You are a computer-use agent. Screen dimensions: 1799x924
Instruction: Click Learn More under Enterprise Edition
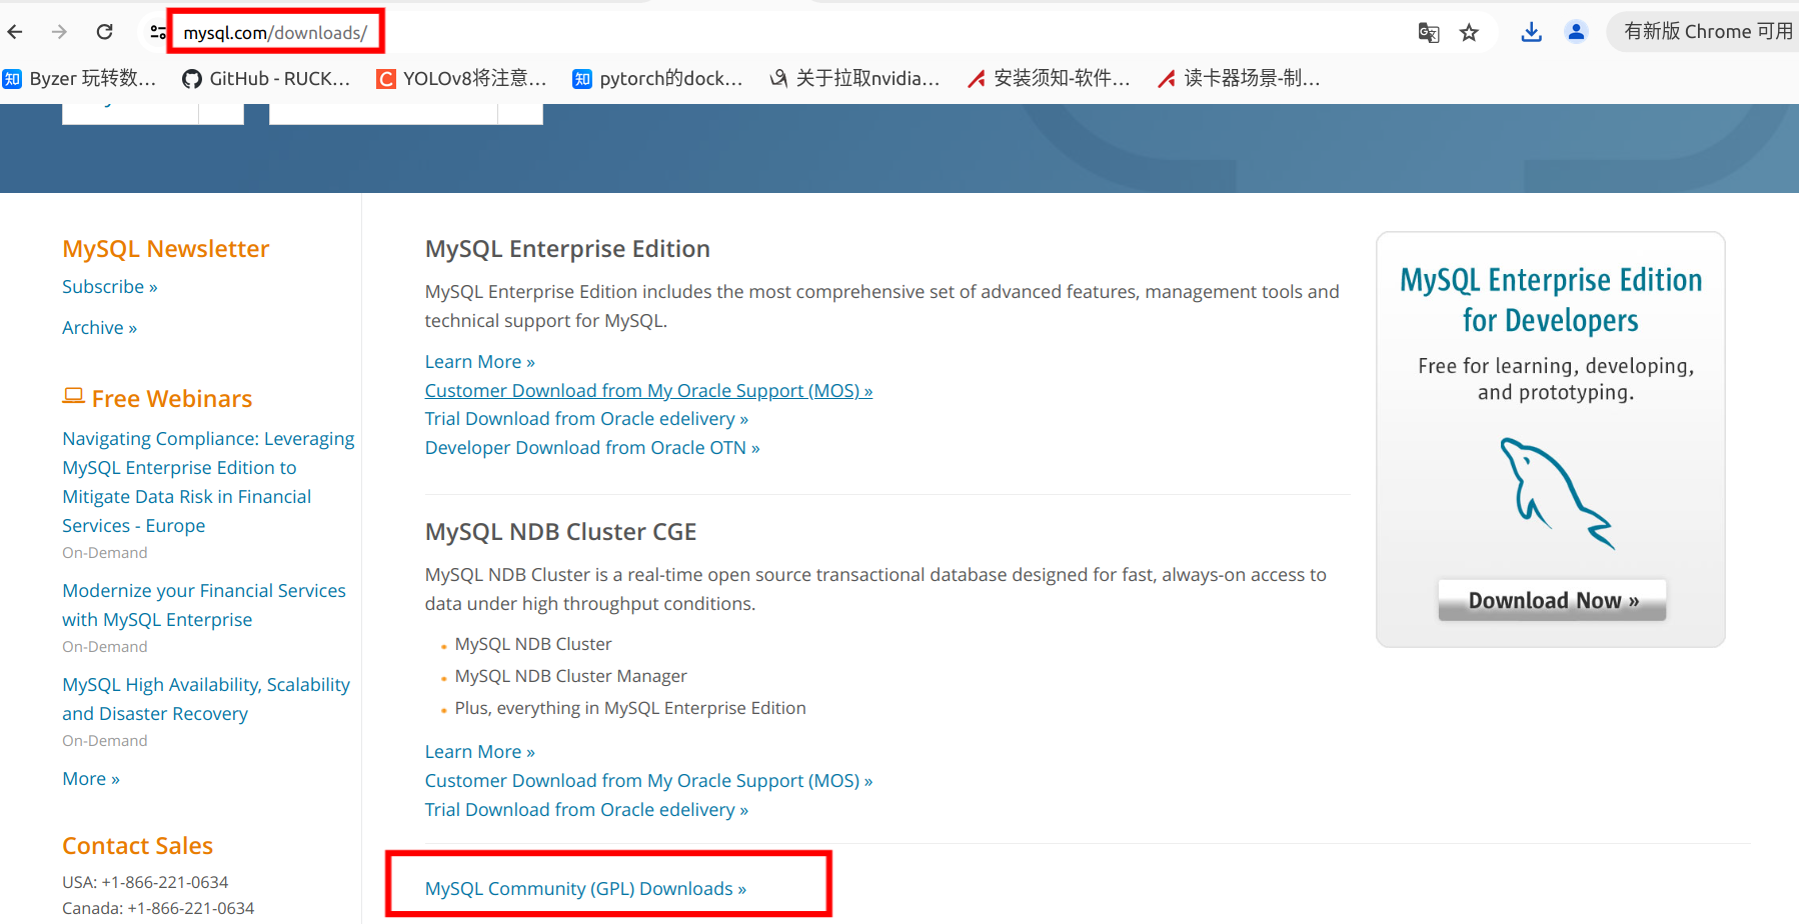[x=480, y=362]
